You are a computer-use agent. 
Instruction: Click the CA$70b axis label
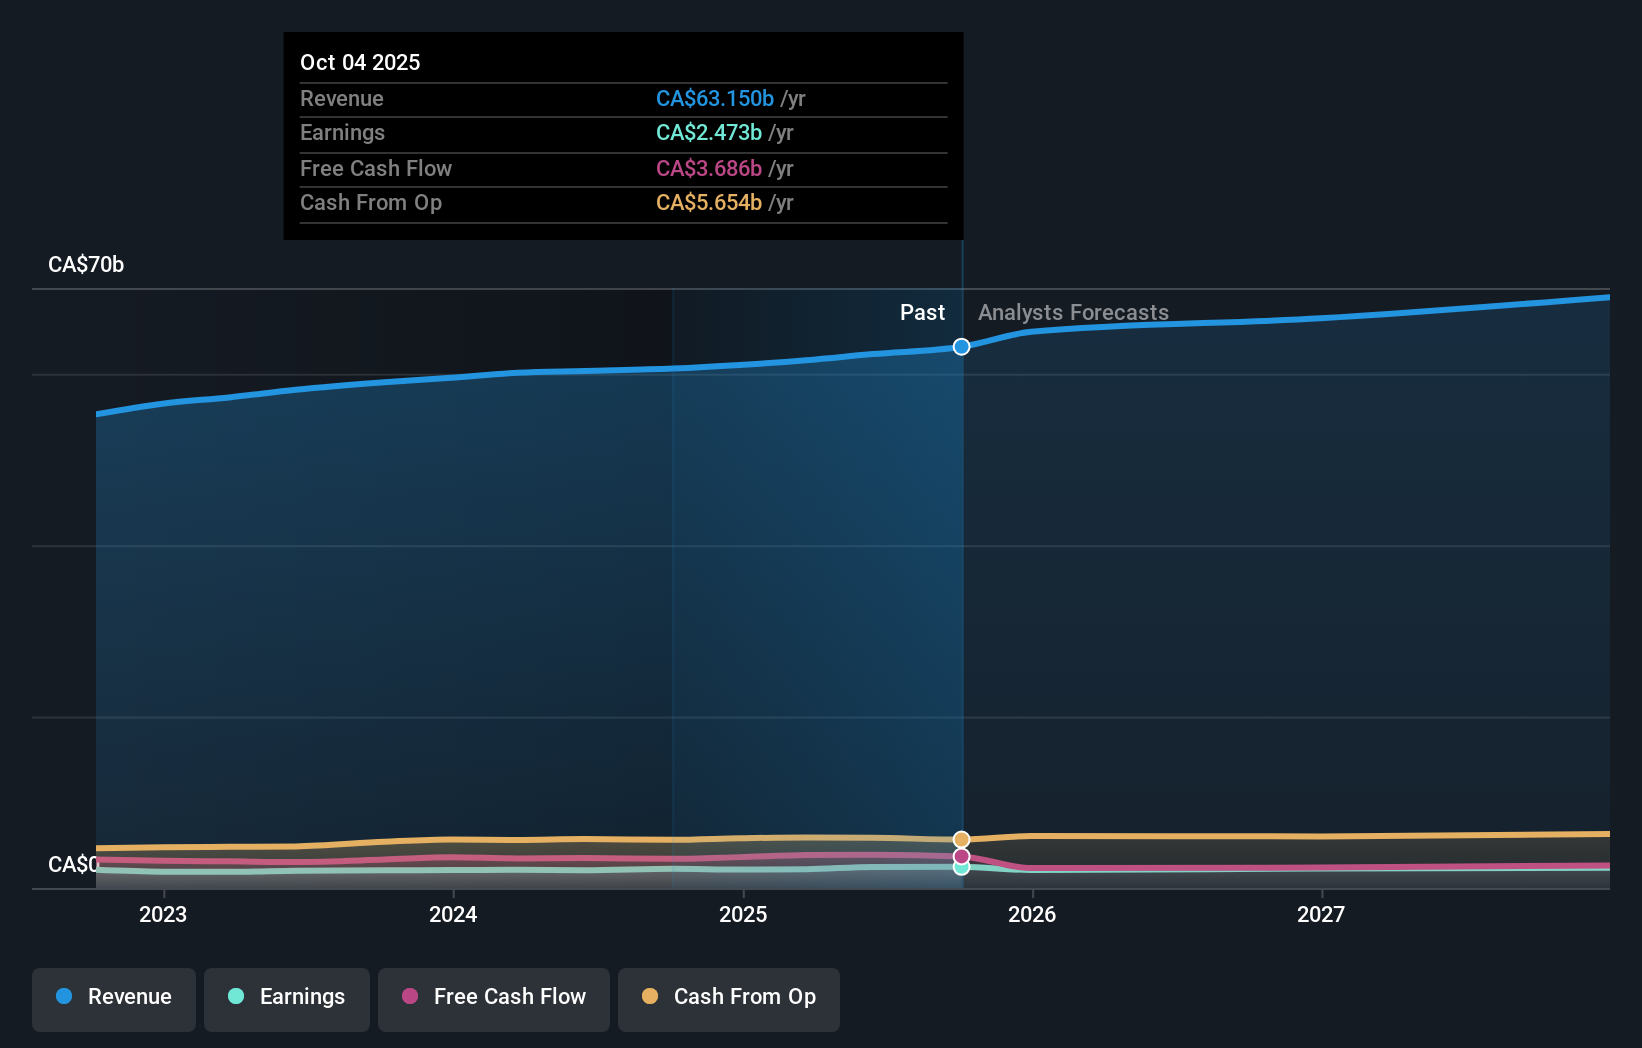click(86, 264)
